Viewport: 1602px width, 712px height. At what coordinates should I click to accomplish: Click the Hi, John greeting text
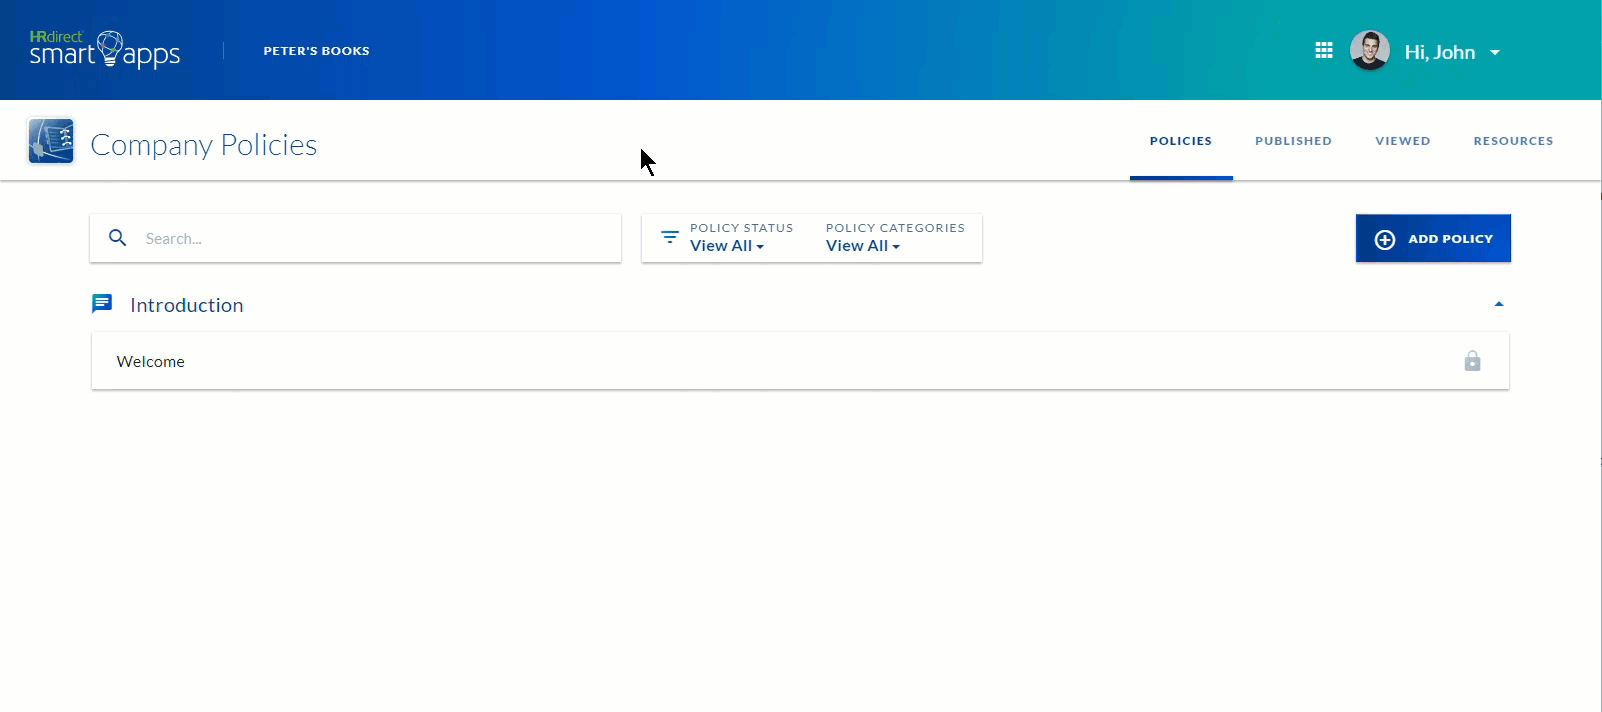tap(1440, 52)
